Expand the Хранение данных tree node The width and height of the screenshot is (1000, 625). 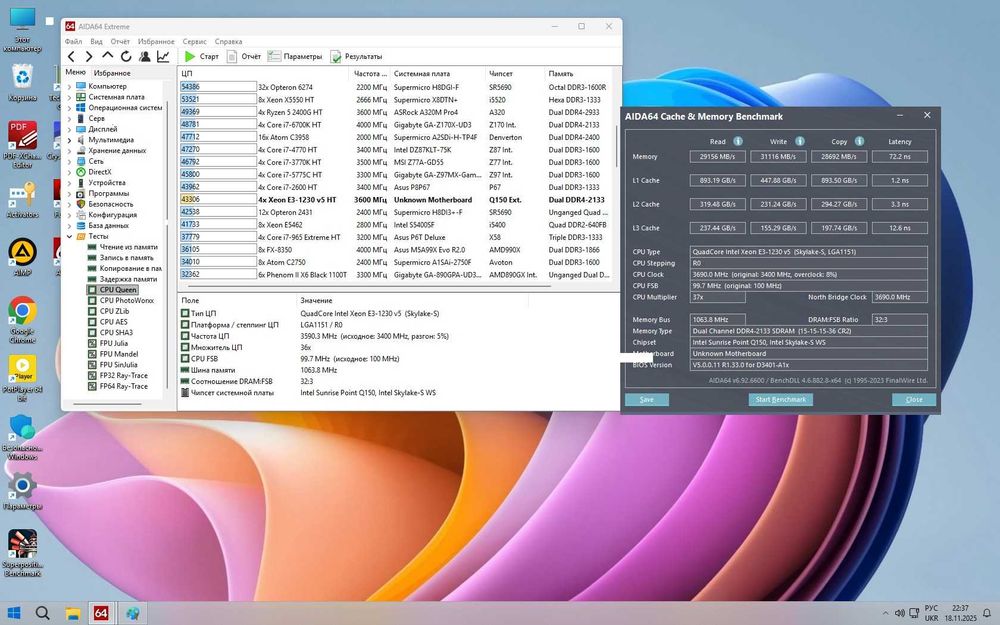(x=69, y=151)
